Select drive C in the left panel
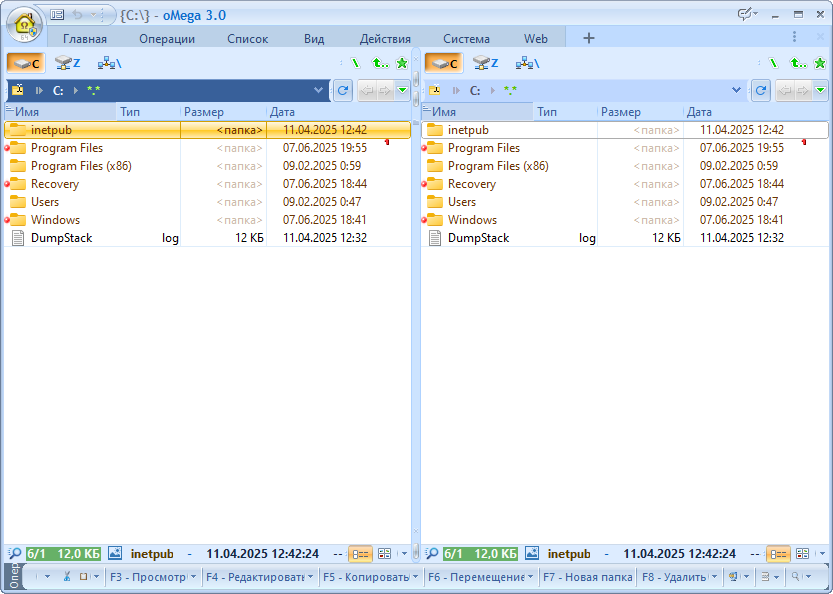Image resolution: width=833 pixels, height=594 pixels. click(x=26, y=63)
